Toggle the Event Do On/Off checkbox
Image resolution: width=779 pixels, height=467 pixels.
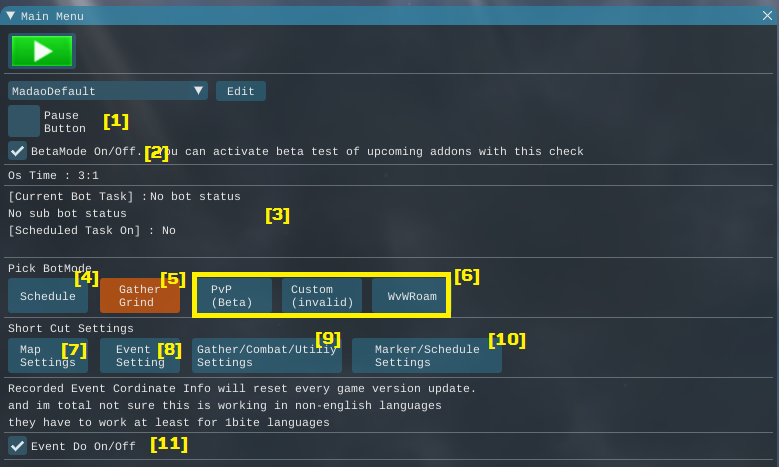coord(18,446)
